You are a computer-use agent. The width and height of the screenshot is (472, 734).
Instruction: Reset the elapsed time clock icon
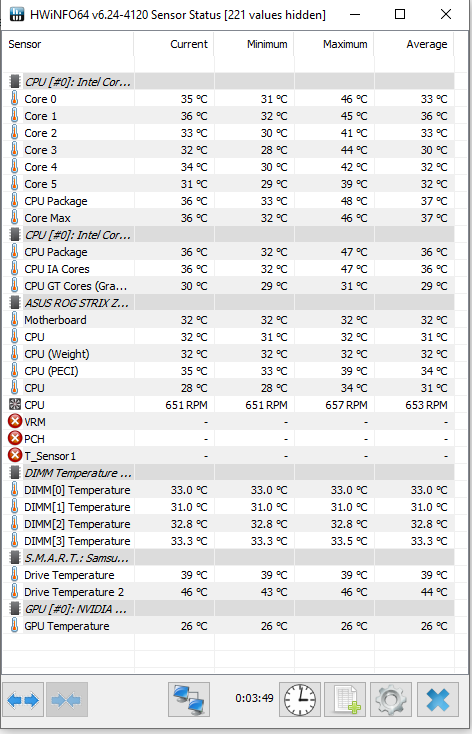[300, 700]
